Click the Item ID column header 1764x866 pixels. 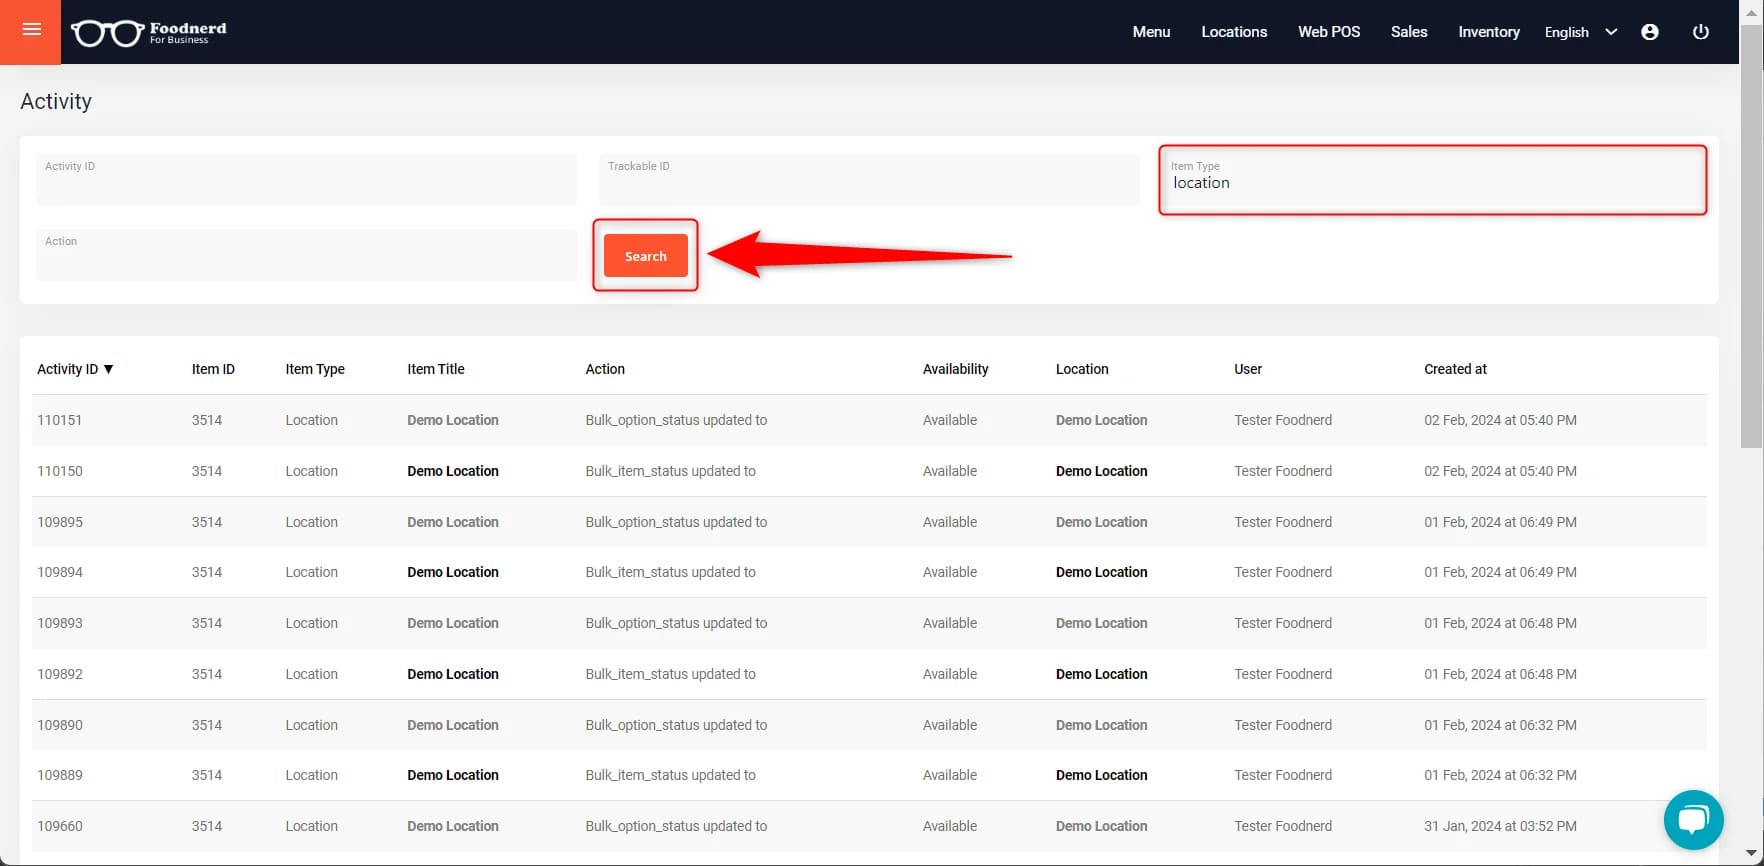(213, 369)
